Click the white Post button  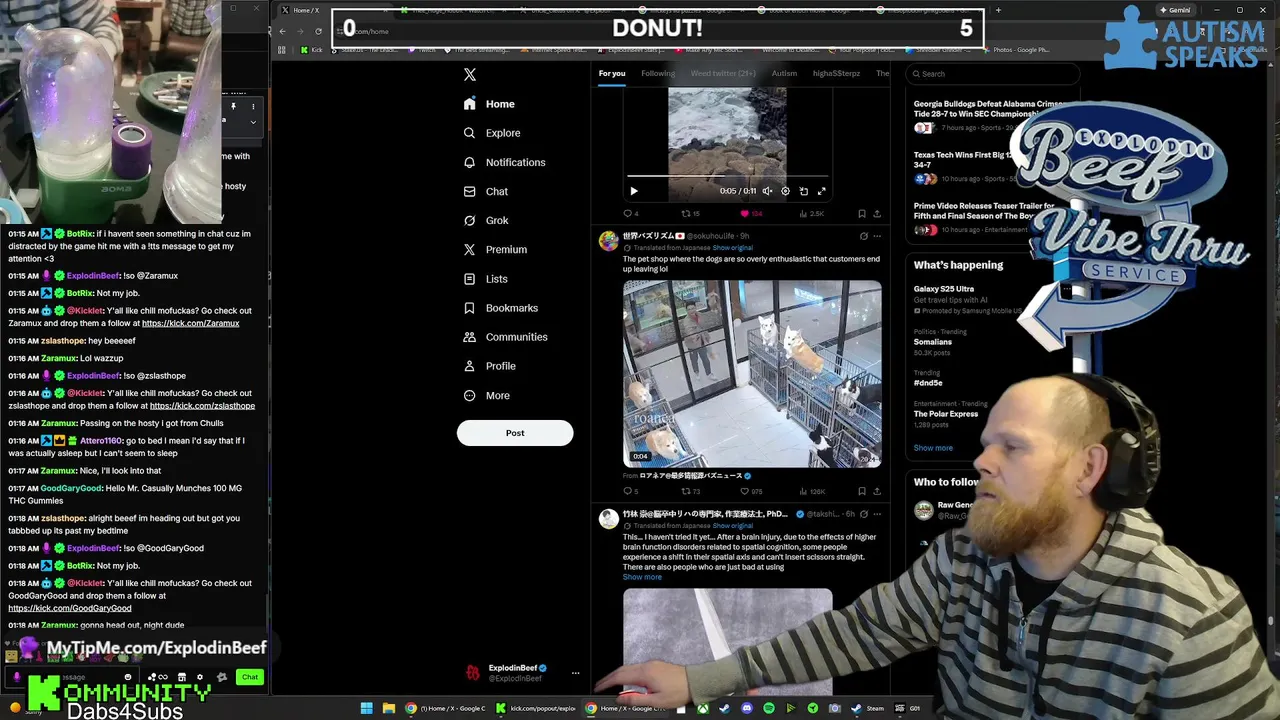515,433
